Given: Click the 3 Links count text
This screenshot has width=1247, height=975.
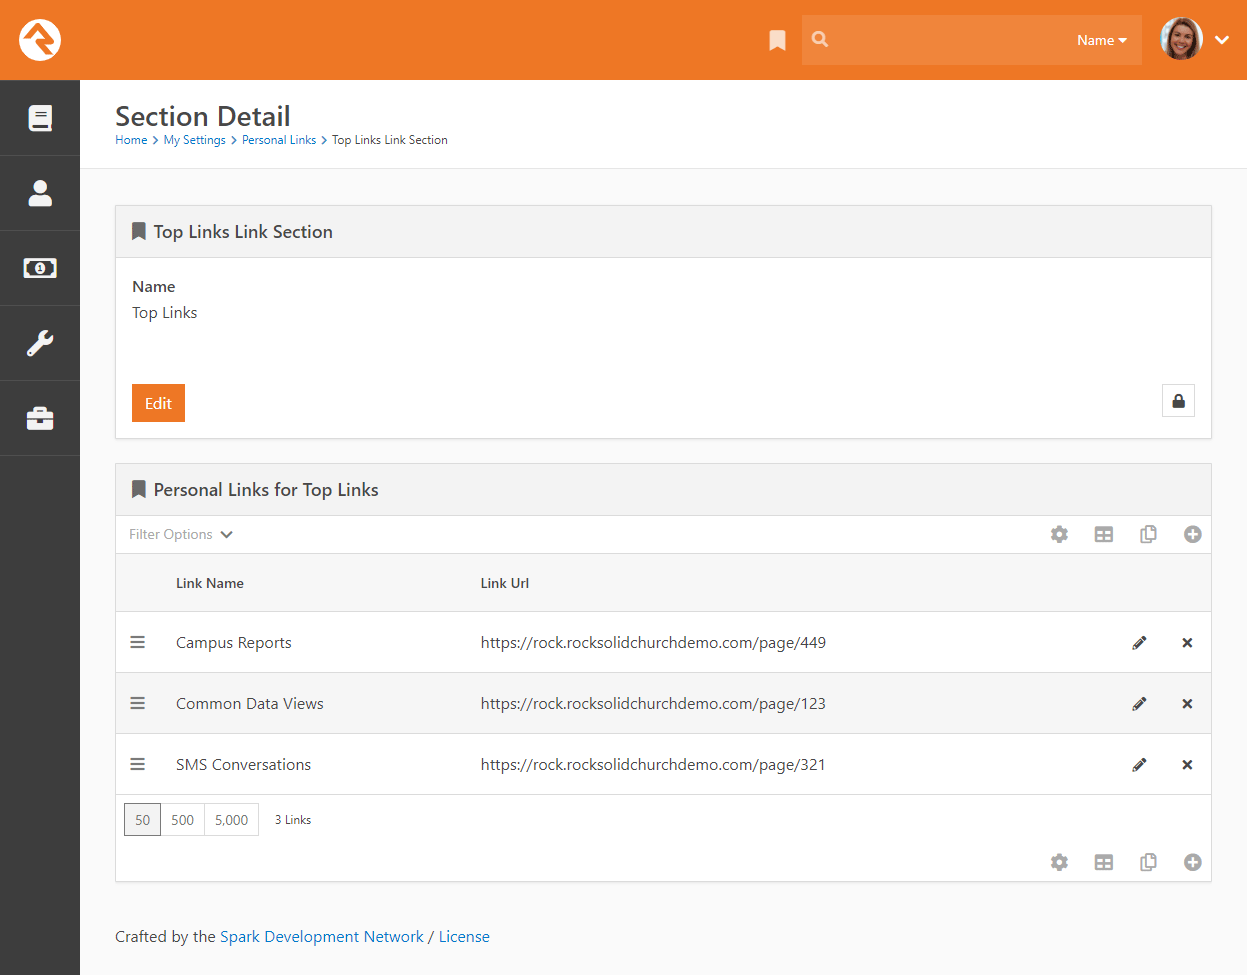Looking at the screenshot, I should click(x=293, y=820).
